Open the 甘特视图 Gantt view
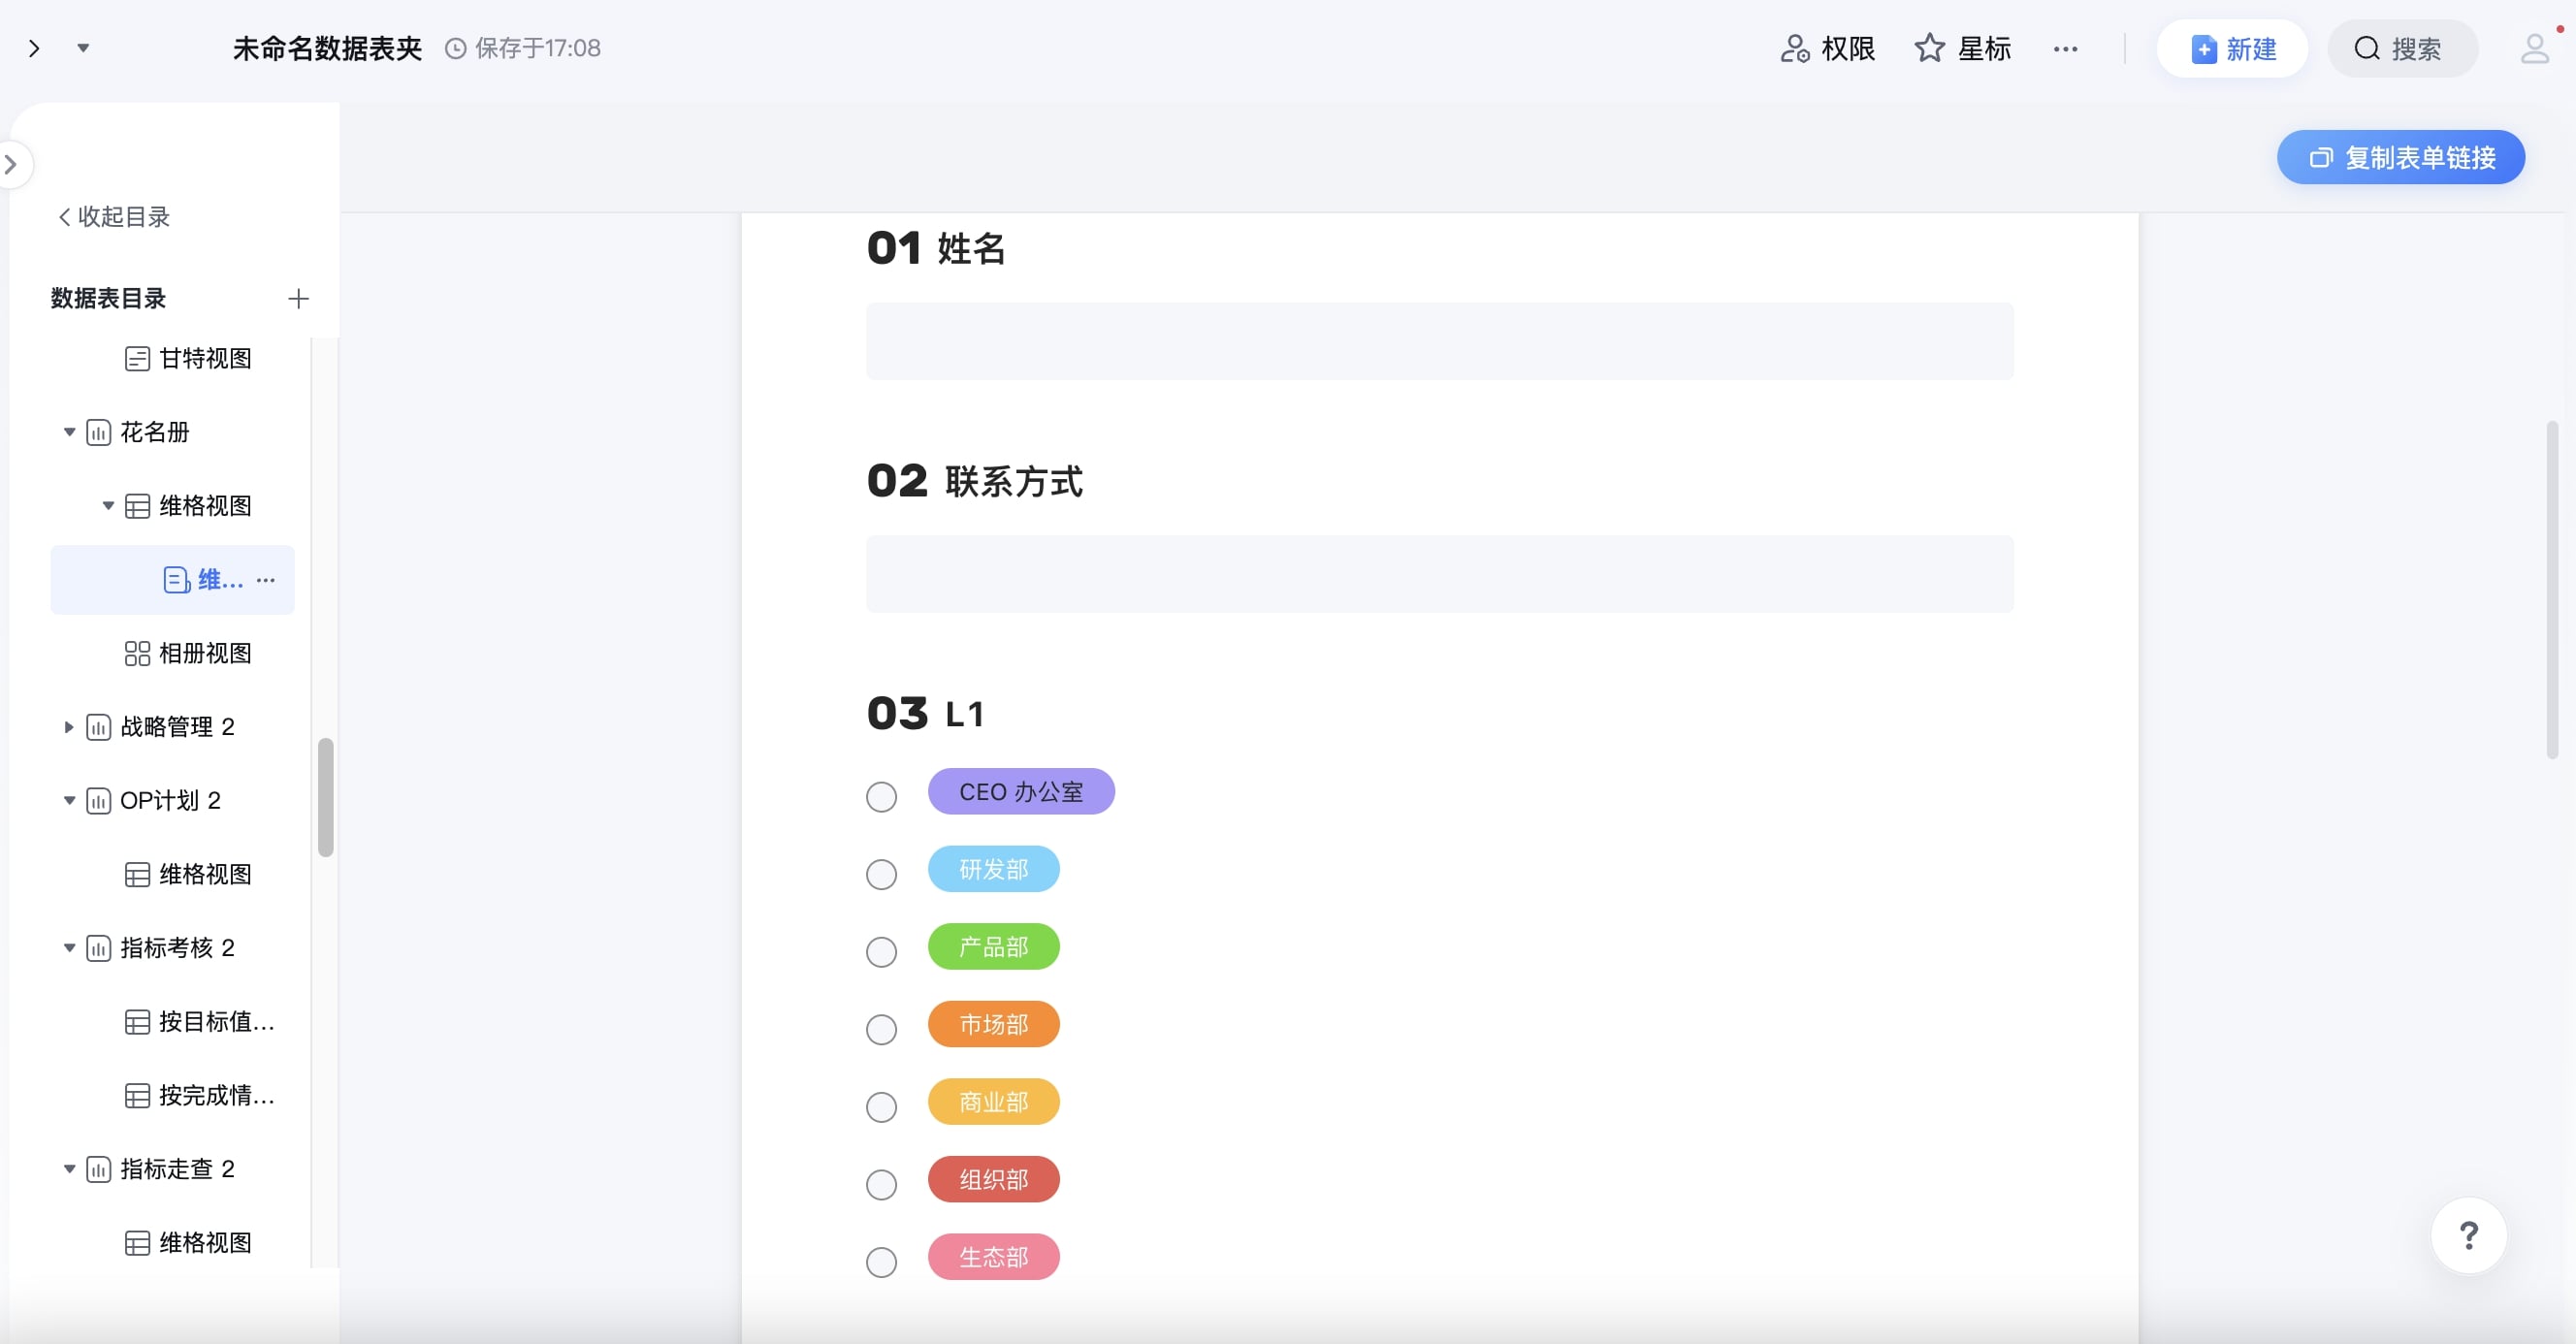The width and height of the screenshot is (2576, 1344). point(204,358)
